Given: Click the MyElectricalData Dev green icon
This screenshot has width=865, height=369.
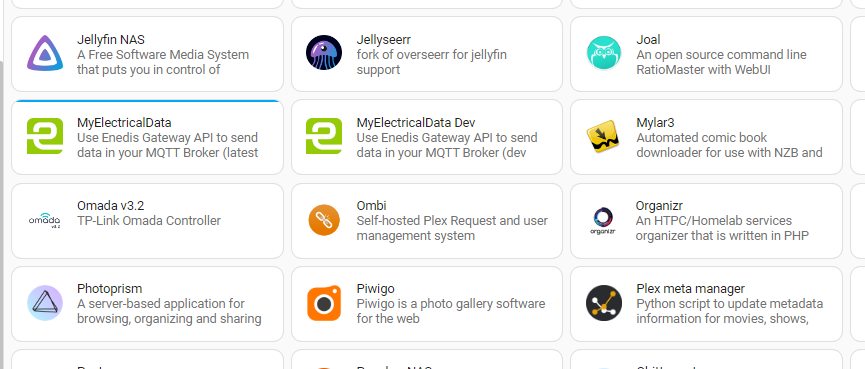Looking at the screenshot, I should coord(324,136).
